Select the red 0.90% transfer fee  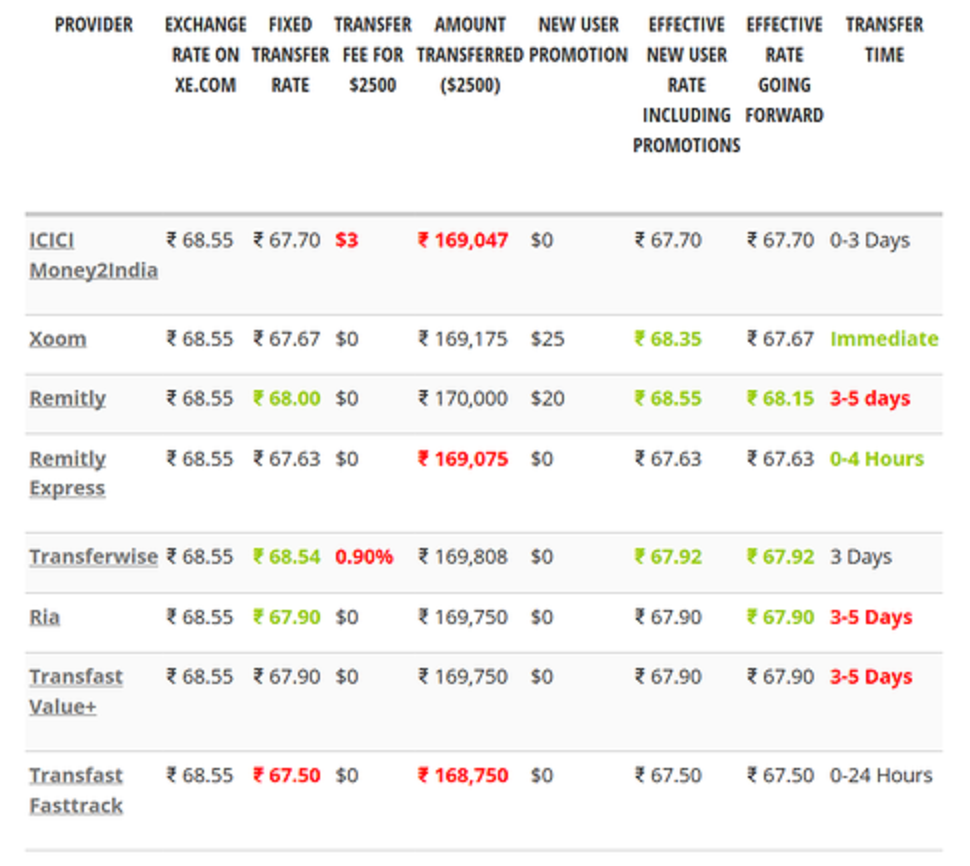coord(364,557)
